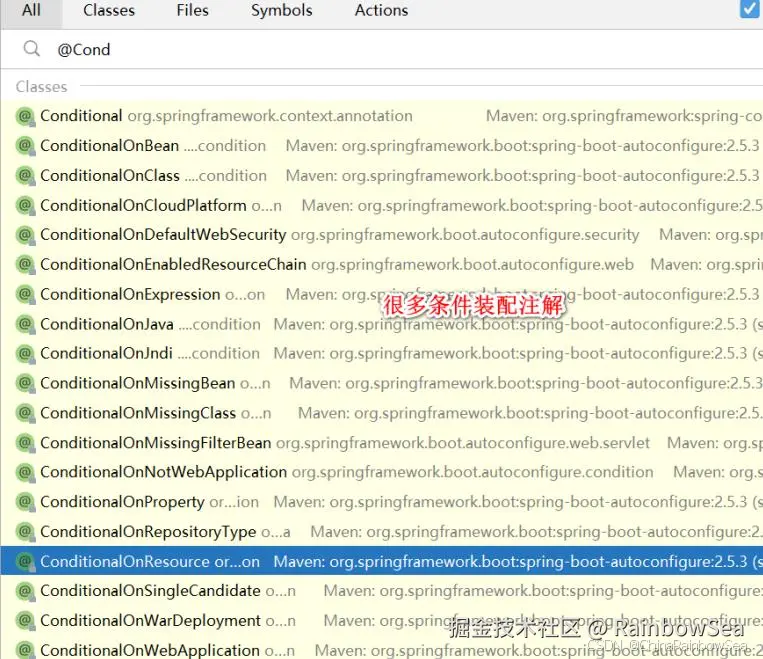Click org.springframework.boot.autoconfigure.security package text
Image resolution: width=763 pixels, height=659 pixels.
pyautogui.click(x=465, y=235)
